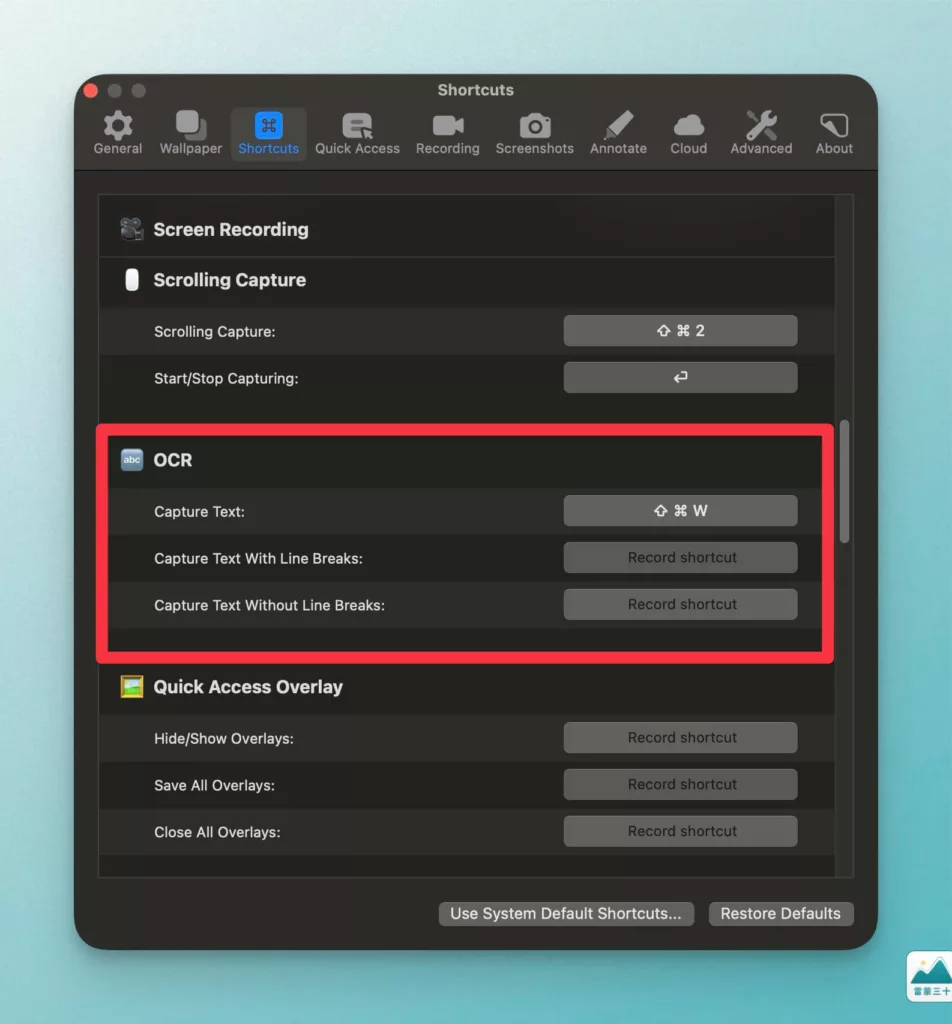Record shortcut for Capture Text With Line Breaks
Image resolution: width=952 pixels, height=1024 pixels.
tap(680, 558)
